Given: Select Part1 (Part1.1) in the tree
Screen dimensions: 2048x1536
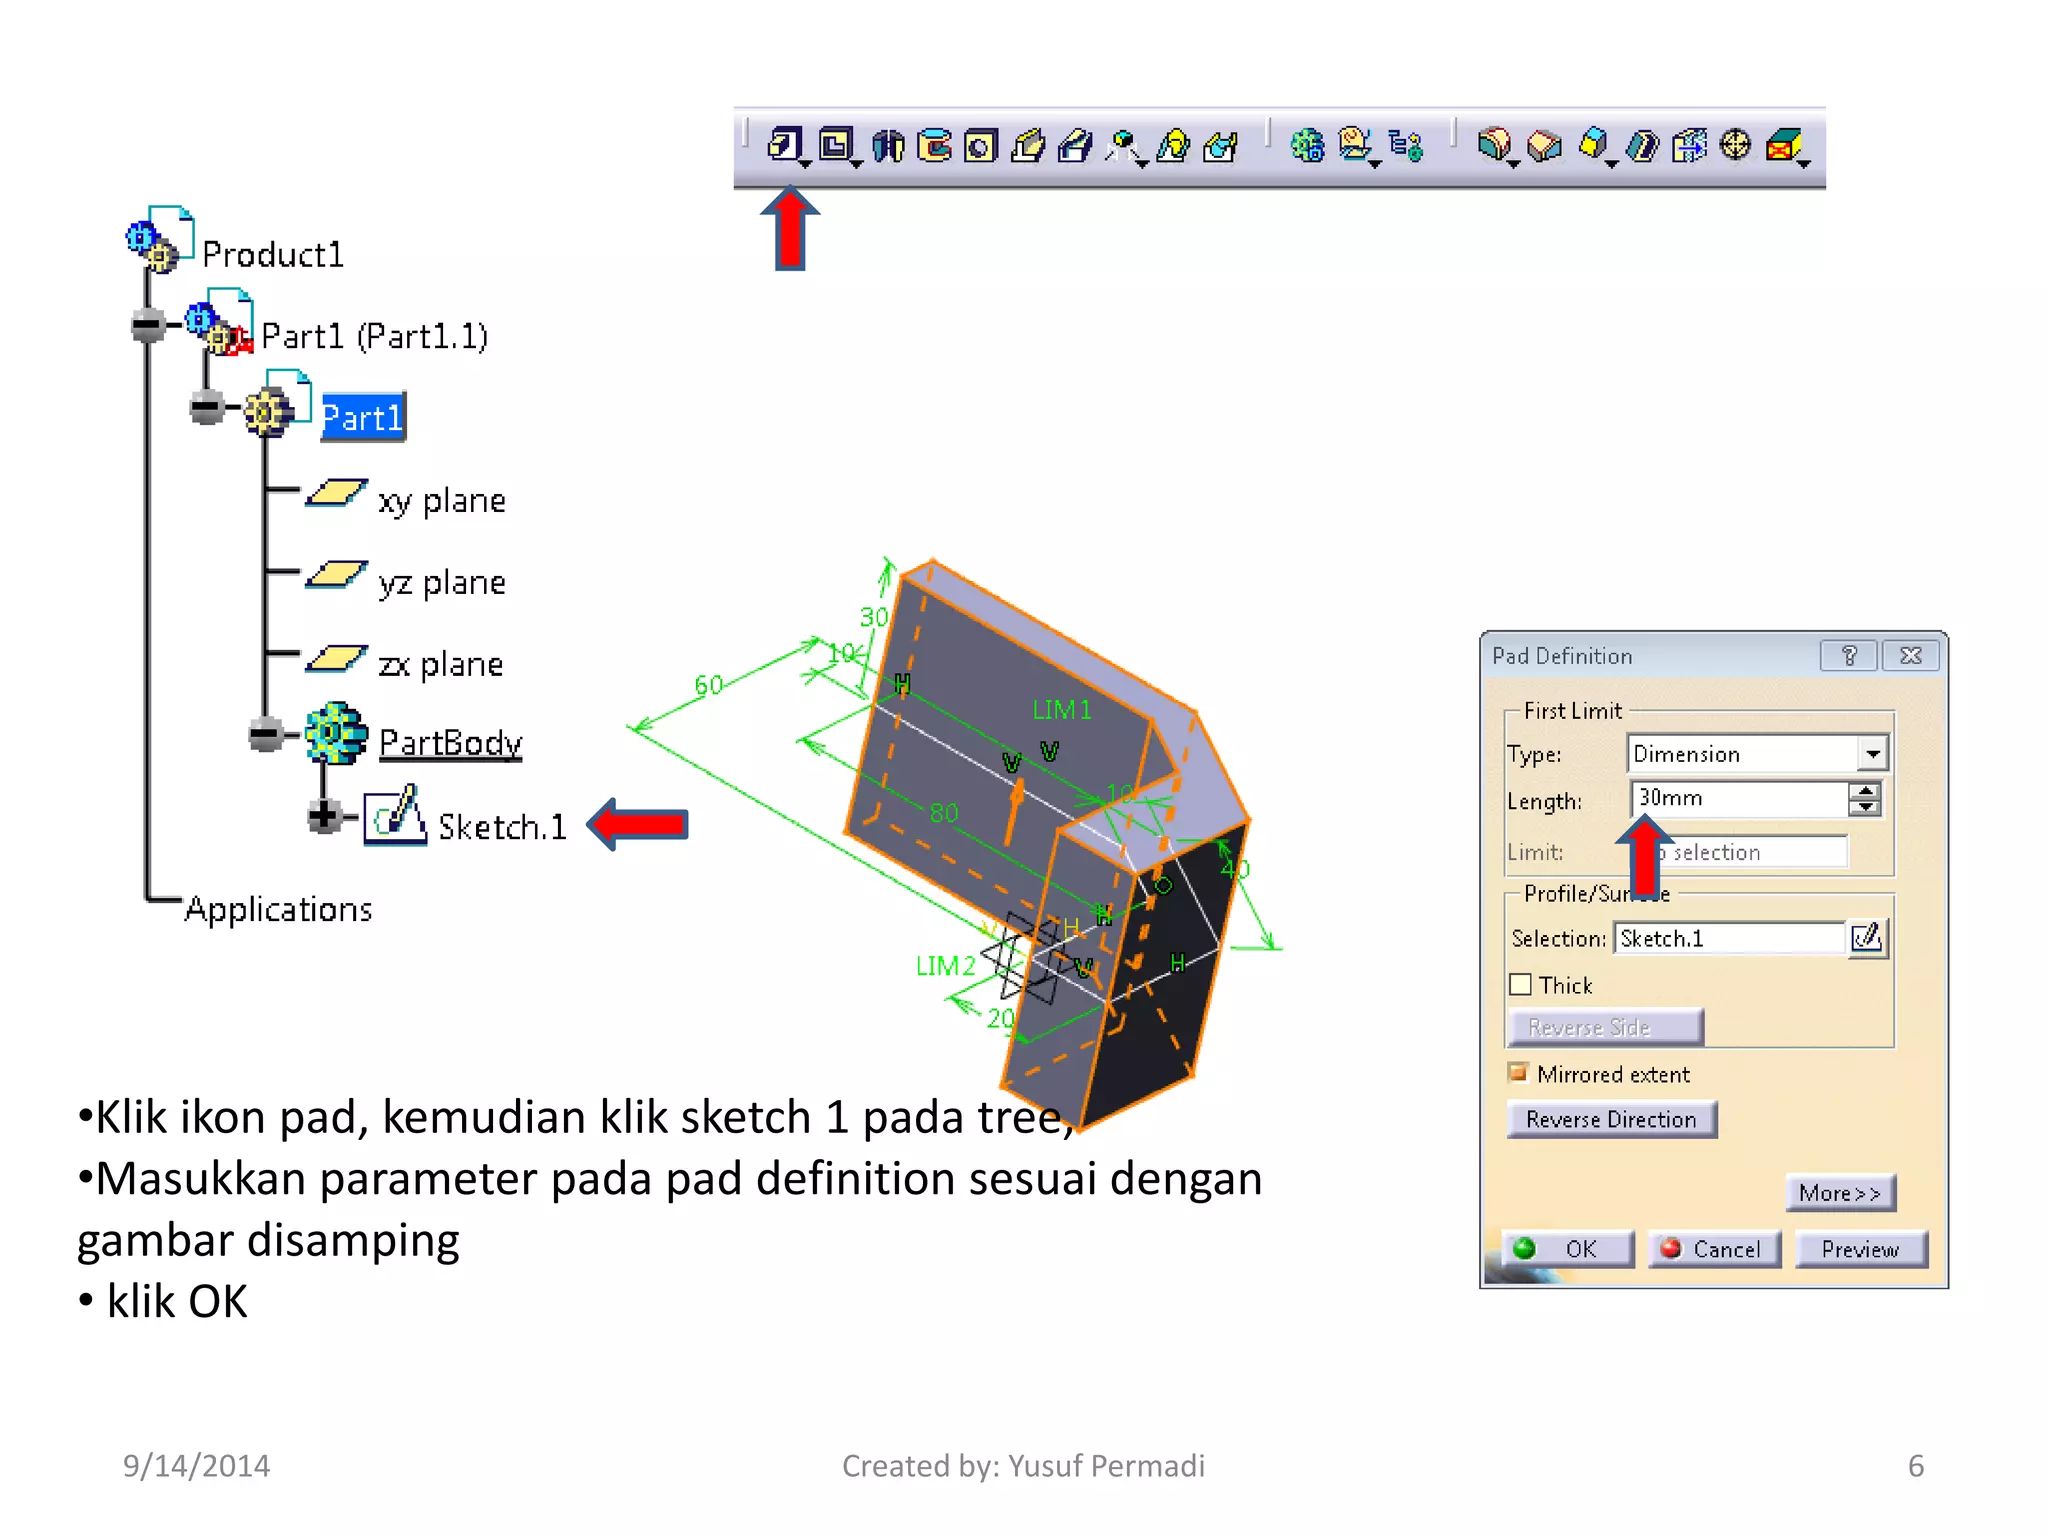Looking at the screenshot, I should [x=375, y=336].
